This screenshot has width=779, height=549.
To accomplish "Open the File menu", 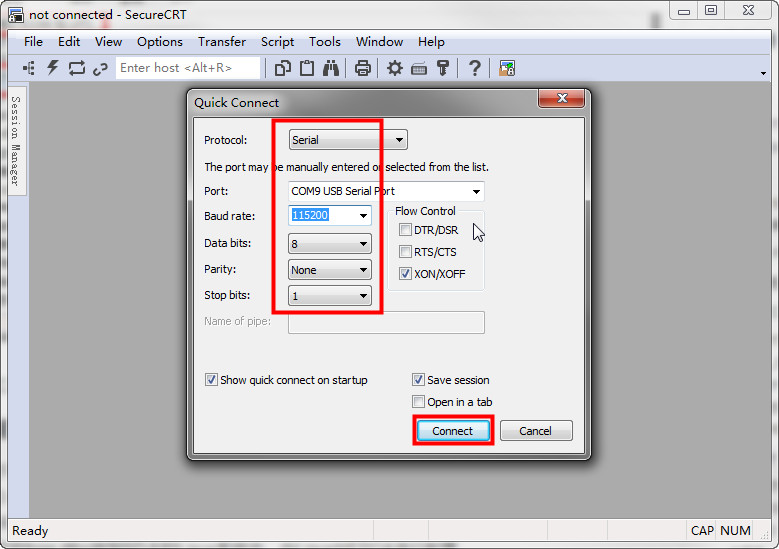I will [x=33, y=42].
